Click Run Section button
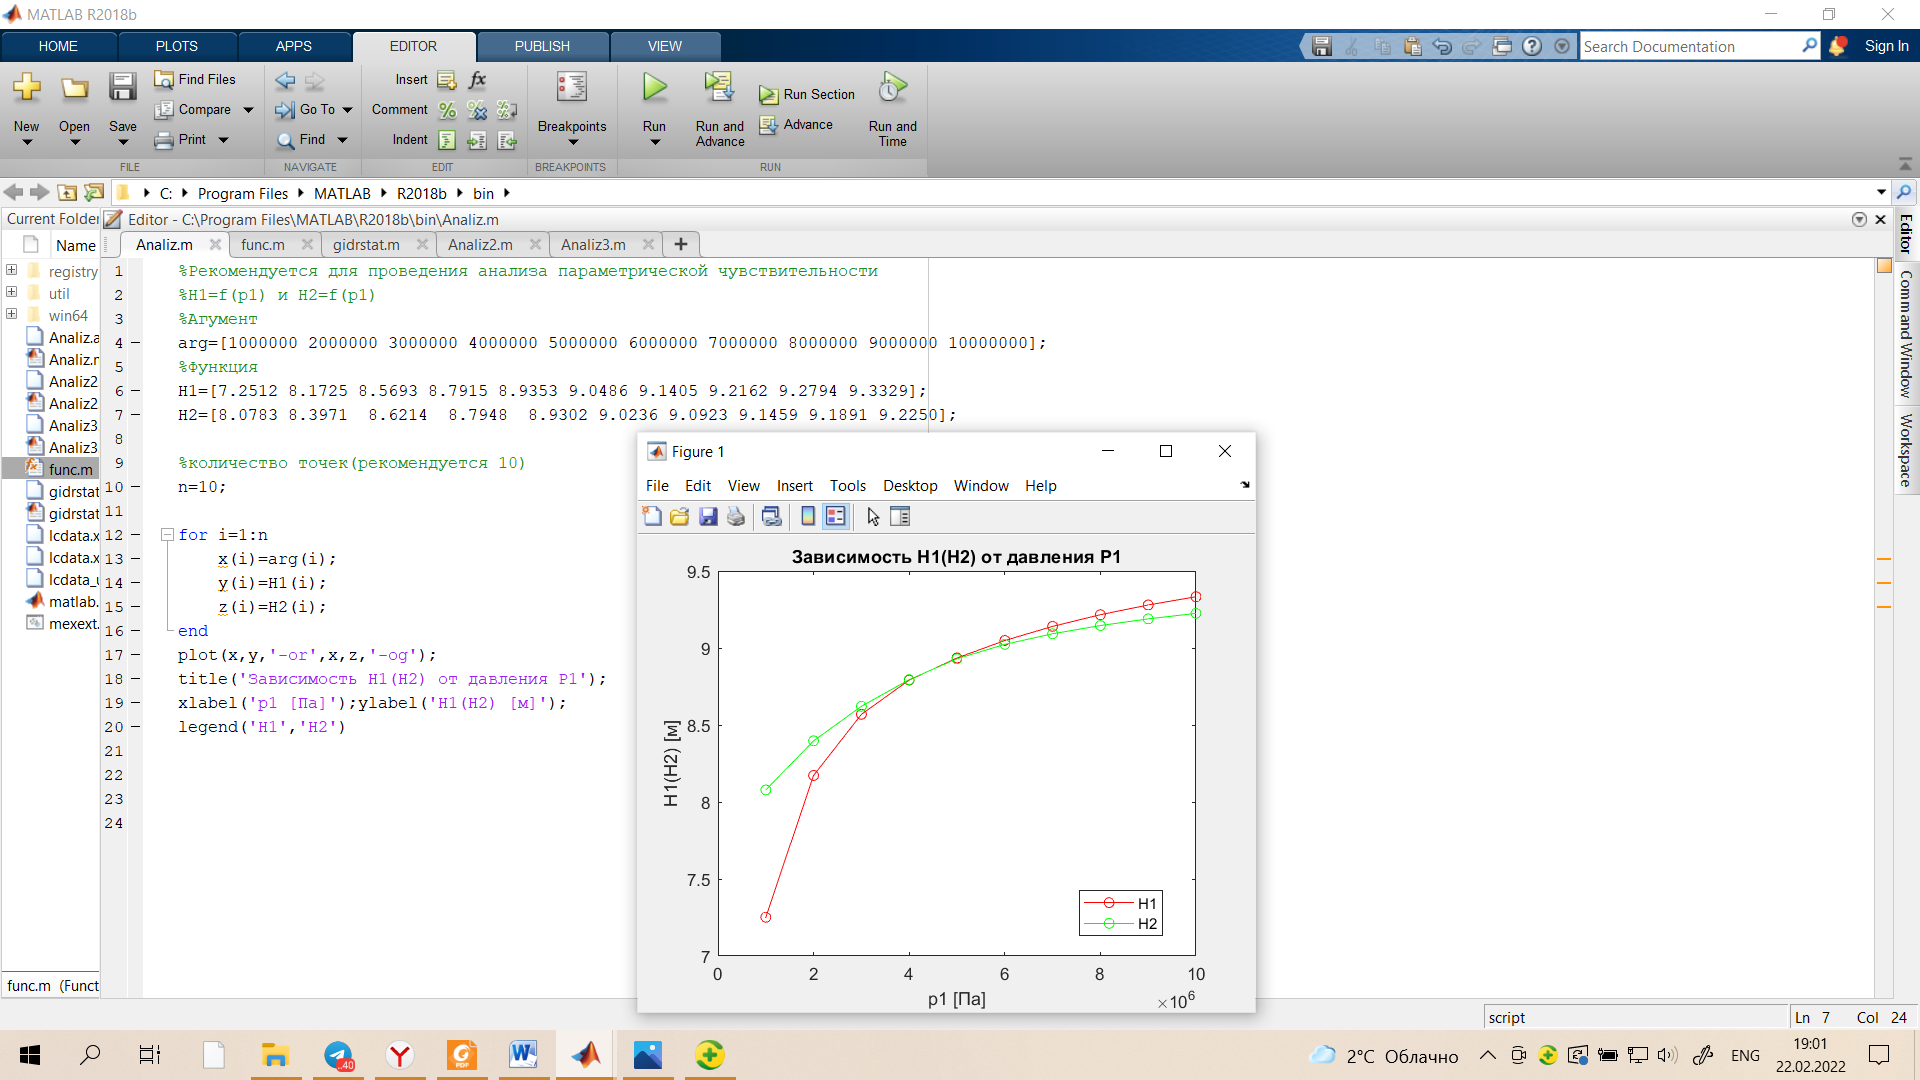Image resolution: width=1920 pixels, height=1080 pixels. pyautogui.click(x=807, y=94)
